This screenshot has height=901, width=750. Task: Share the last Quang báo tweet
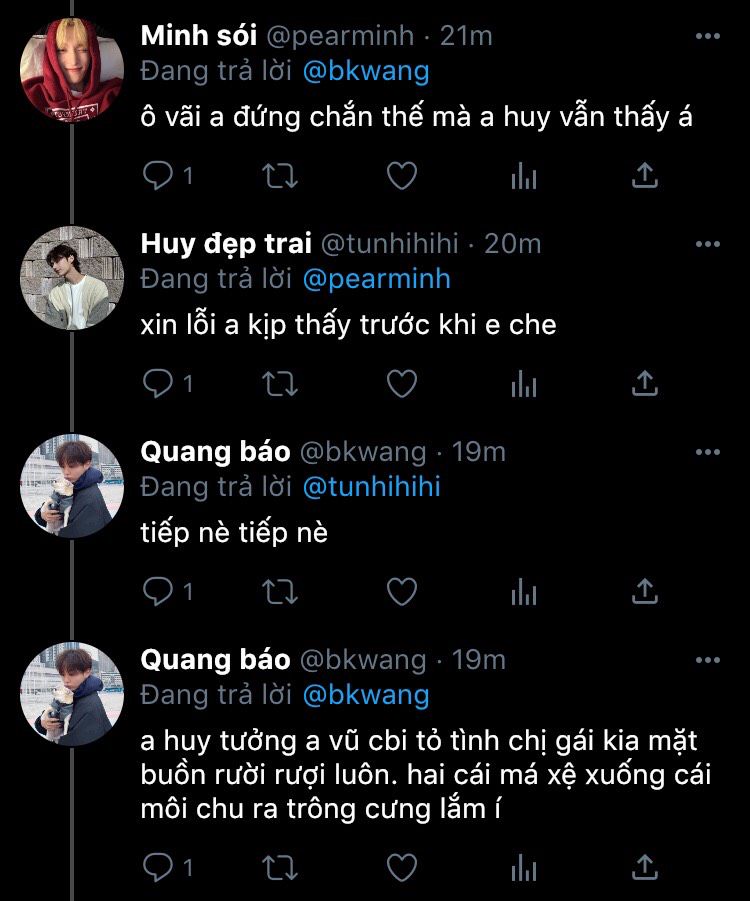click(644, 867)
